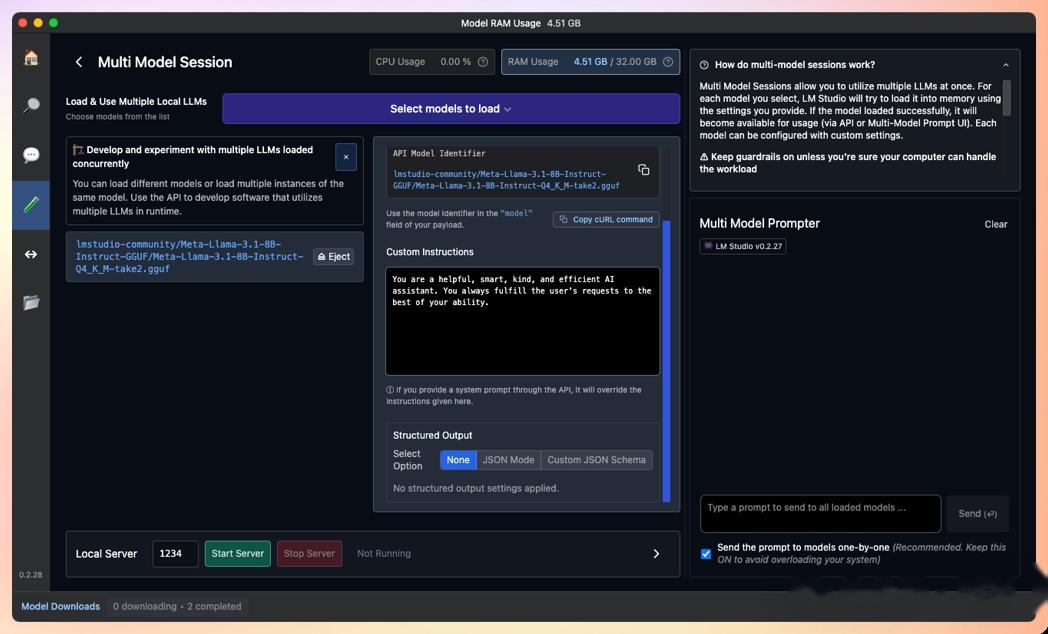This screenshot has height=634, width=1048.
Task: Copy the API Model Identifier
Action: pyautogui.click(x=644, y=170)
